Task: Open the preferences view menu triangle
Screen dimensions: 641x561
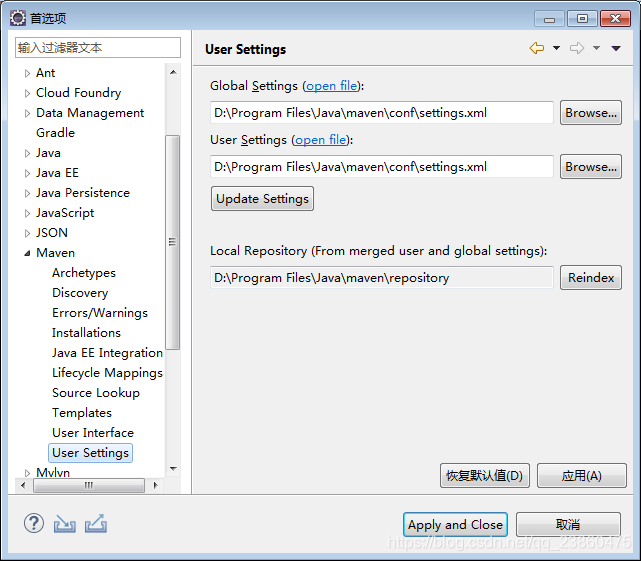Action: pos(616,48)
